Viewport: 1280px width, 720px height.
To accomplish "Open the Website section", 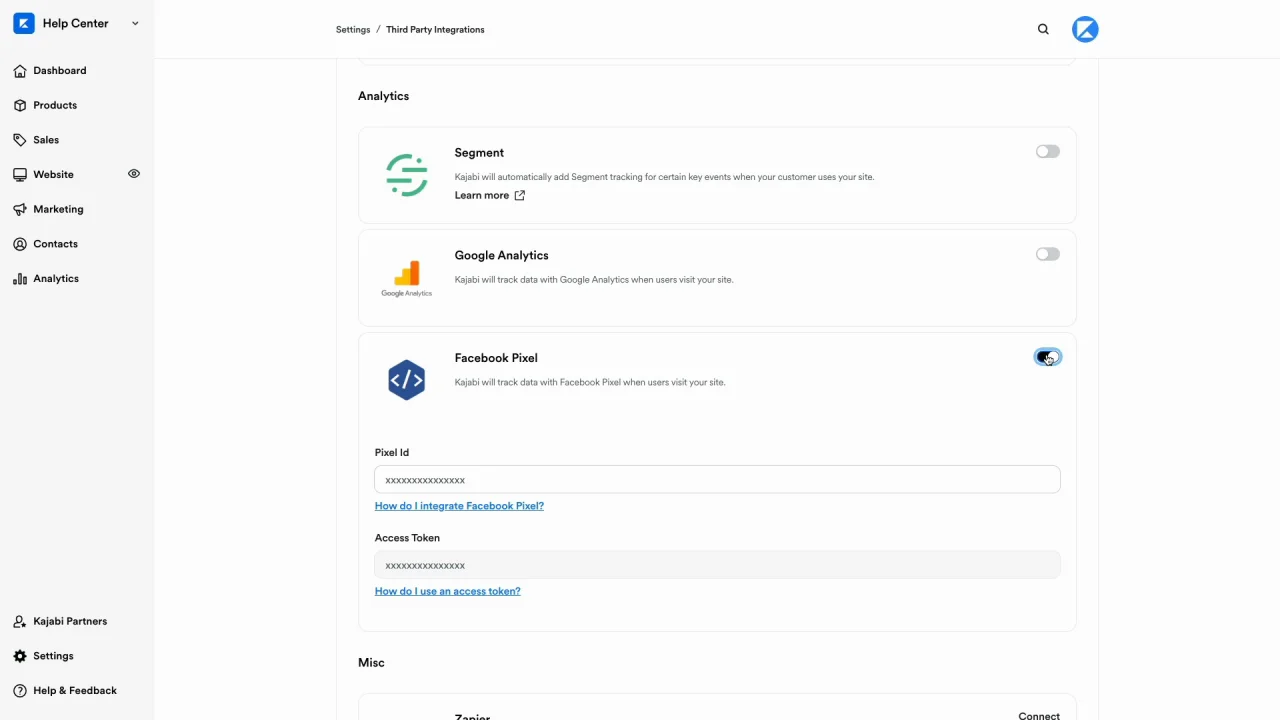I will 53,175.
